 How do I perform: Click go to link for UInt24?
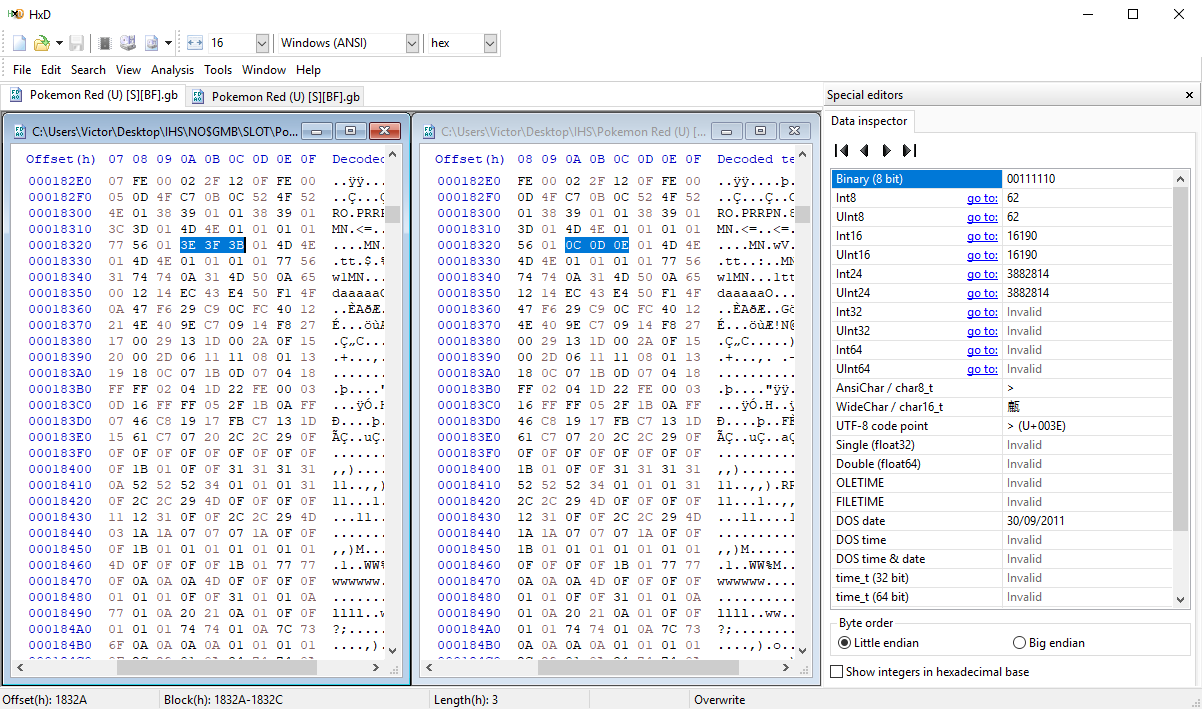[982, 293]
